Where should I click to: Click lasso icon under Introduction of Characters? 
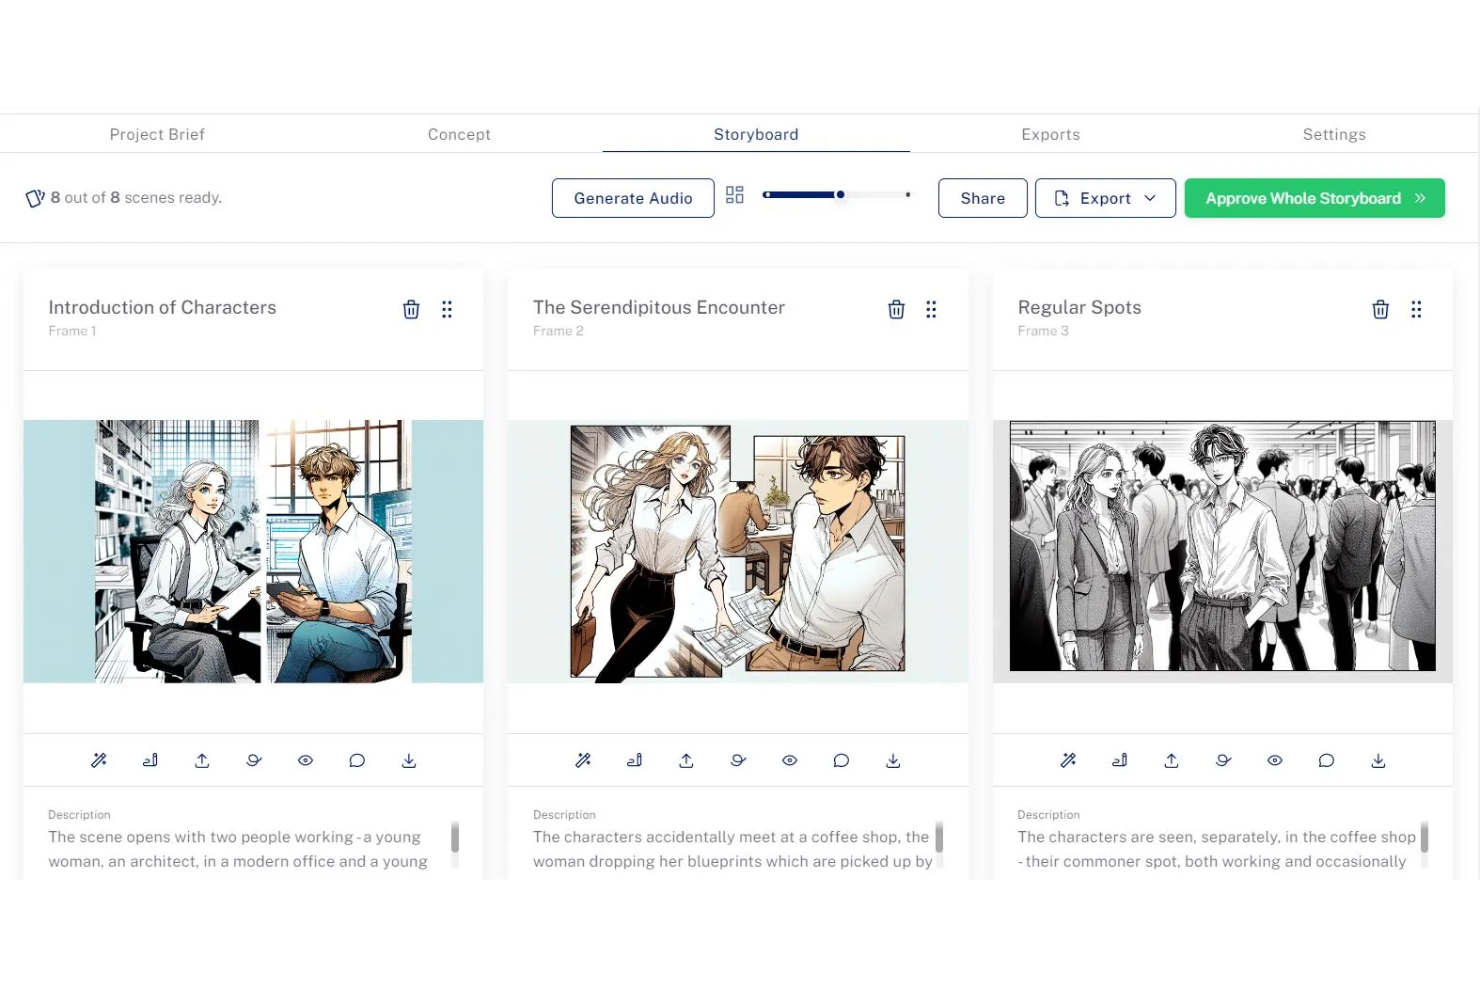[254, 761]
